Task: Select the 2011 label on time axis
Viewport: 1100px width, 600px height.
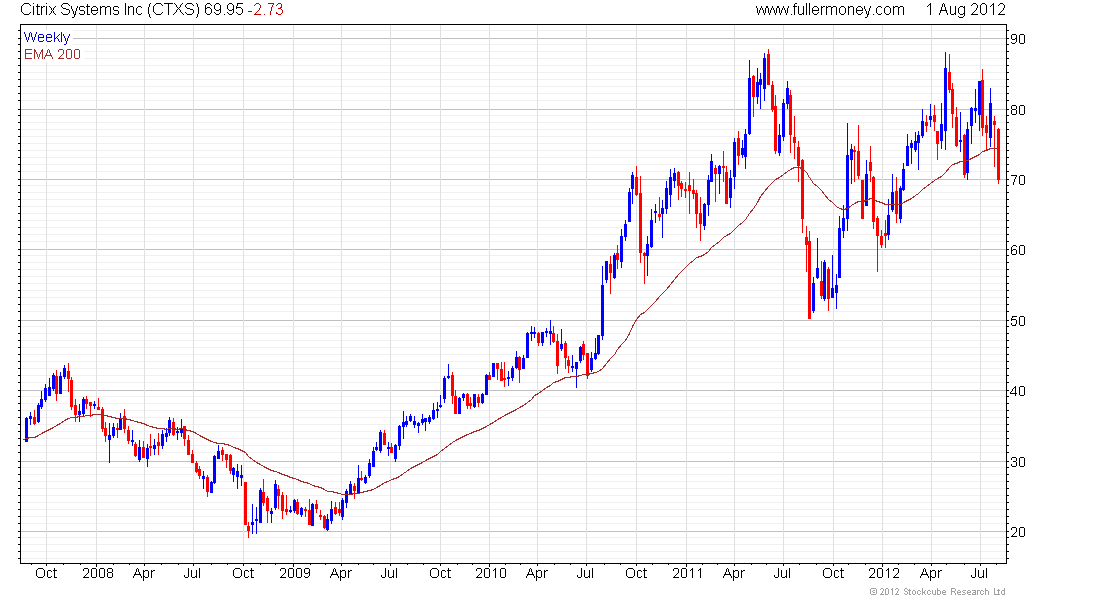Action: pyautogui.click(x=688, y=573)
